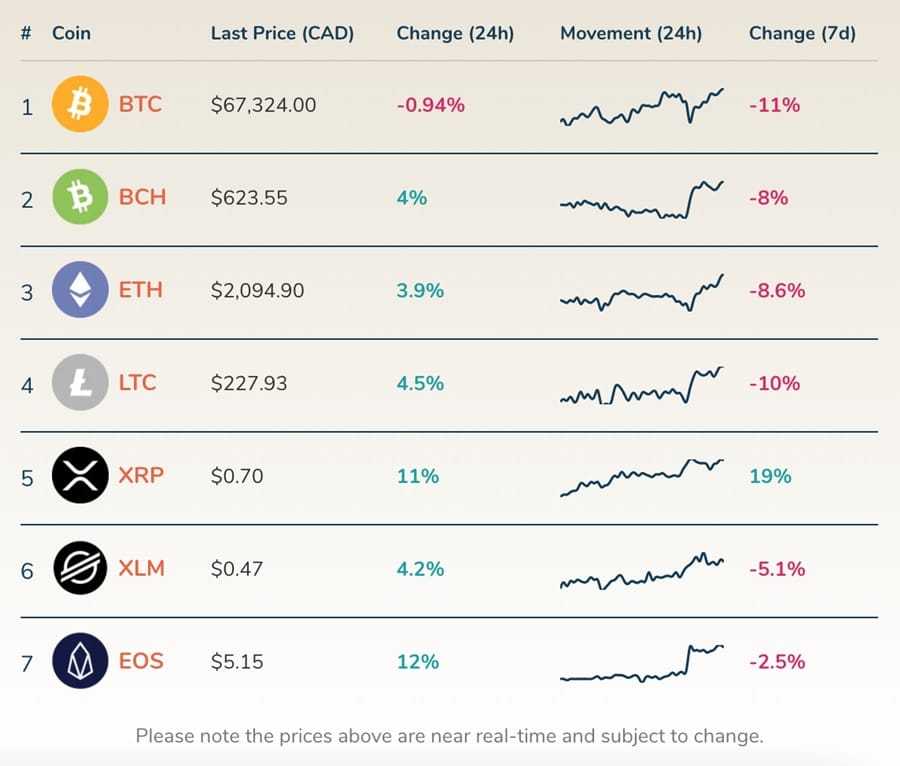This screenshot has width=900, height=766.
Task: Click the EOS dark logo icon
Action: tap(78, 661)
